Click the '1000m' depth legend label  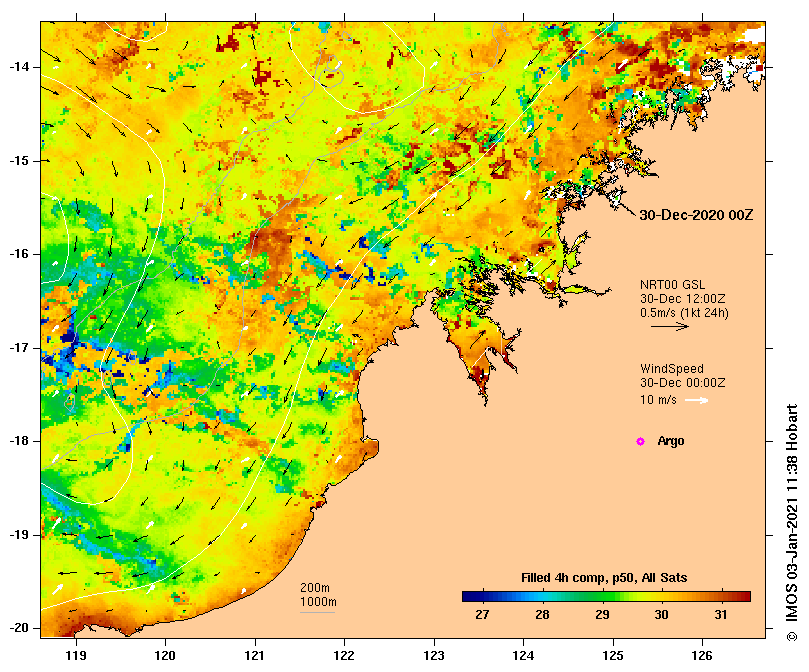pyautogui.click(x=318, y=602)
